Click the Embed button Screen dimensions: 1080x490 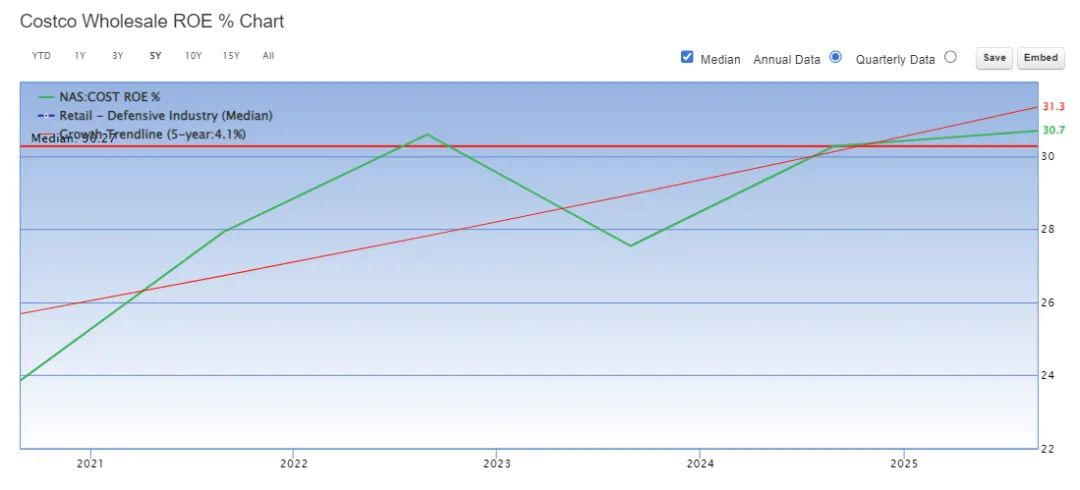(x=1041, y=59)
